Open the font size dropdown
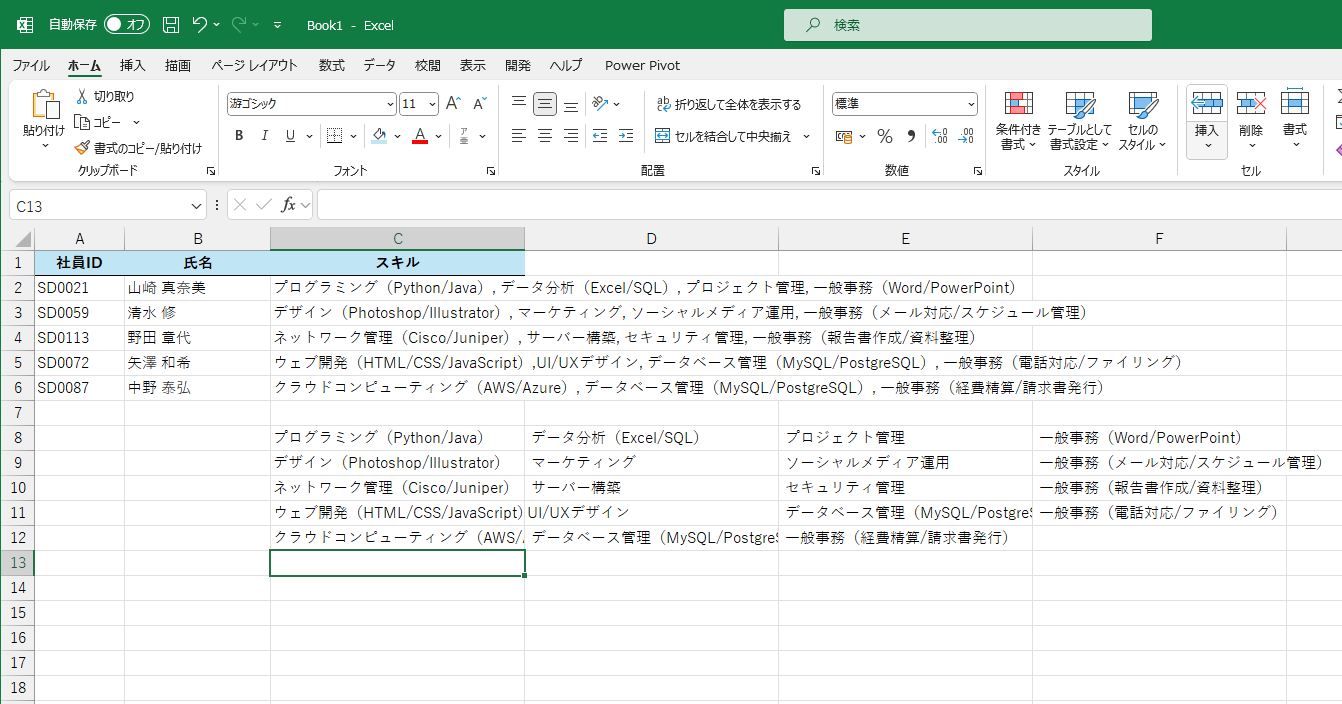Image resolution: width=1342 pixels, height=704 pixels. click(x=432, y=103)
